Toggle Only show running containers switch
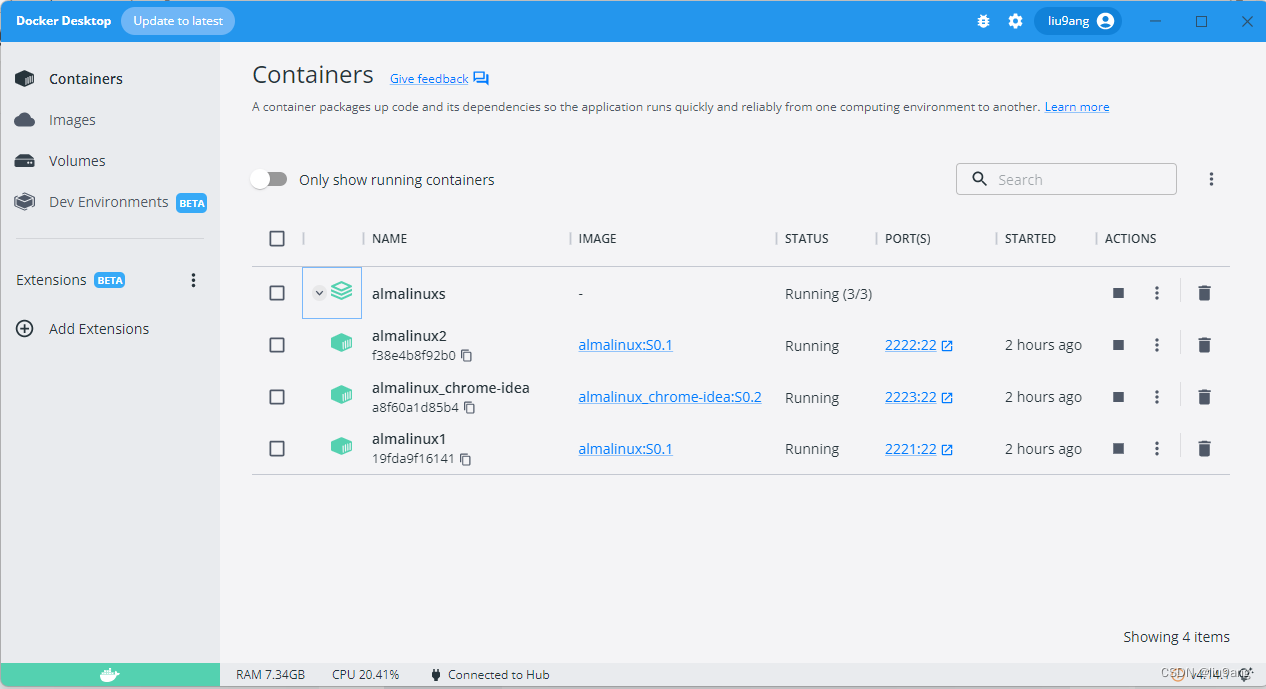 click(x=269, y=179)
